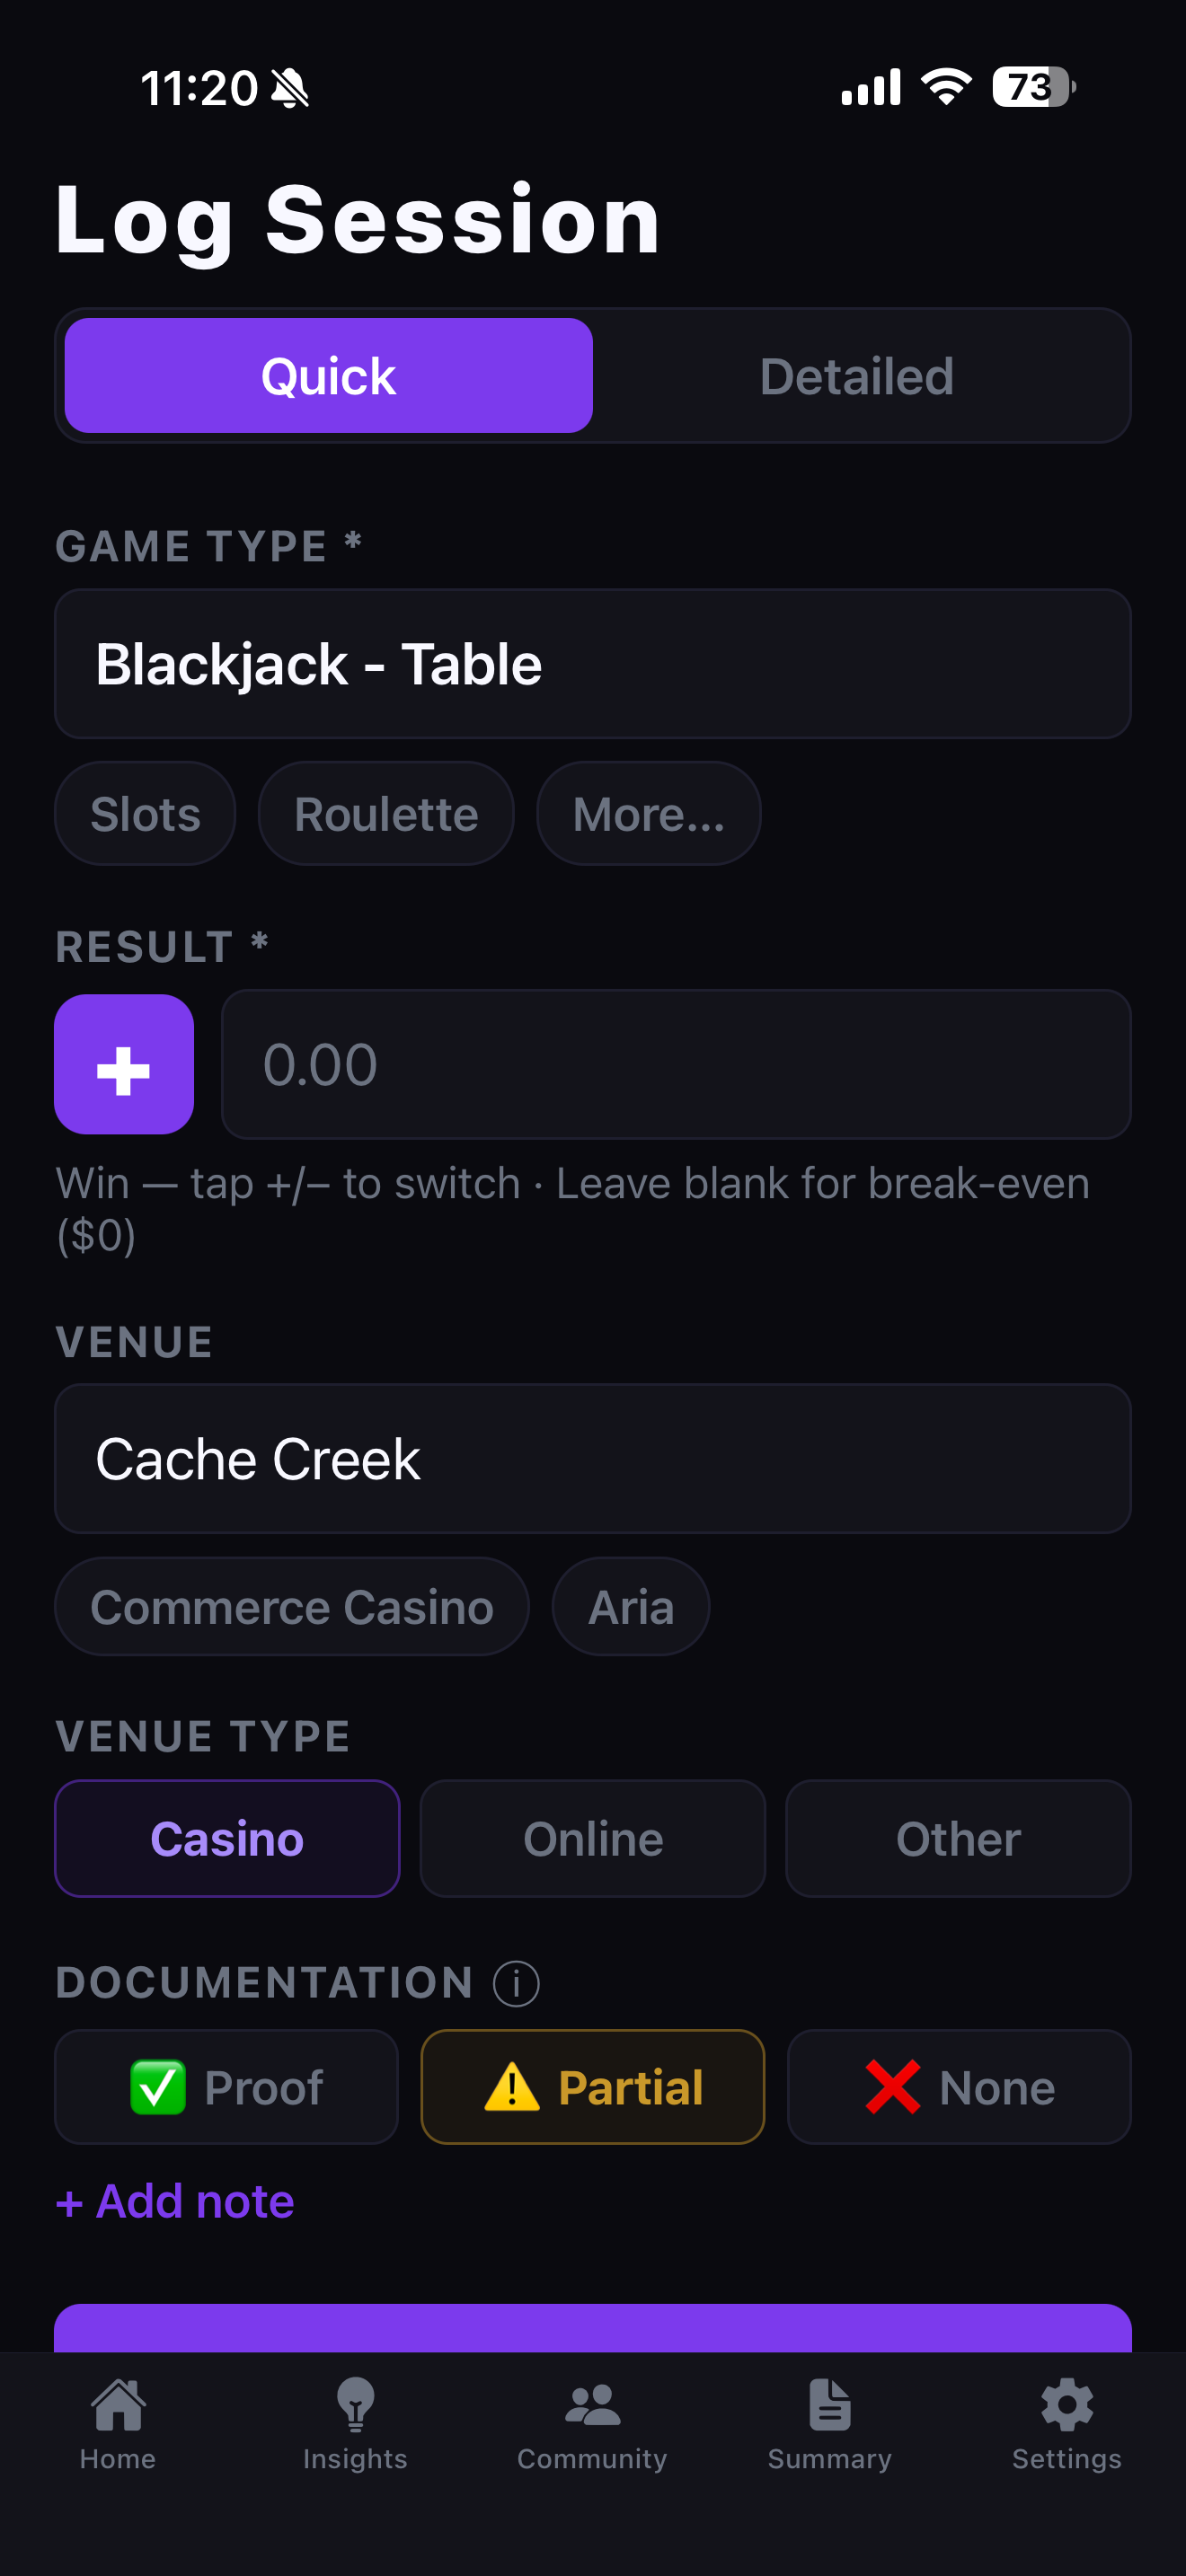Open the Game Type field showing Blackjack - Table
1186x2576 pixels.
(593, 664)
